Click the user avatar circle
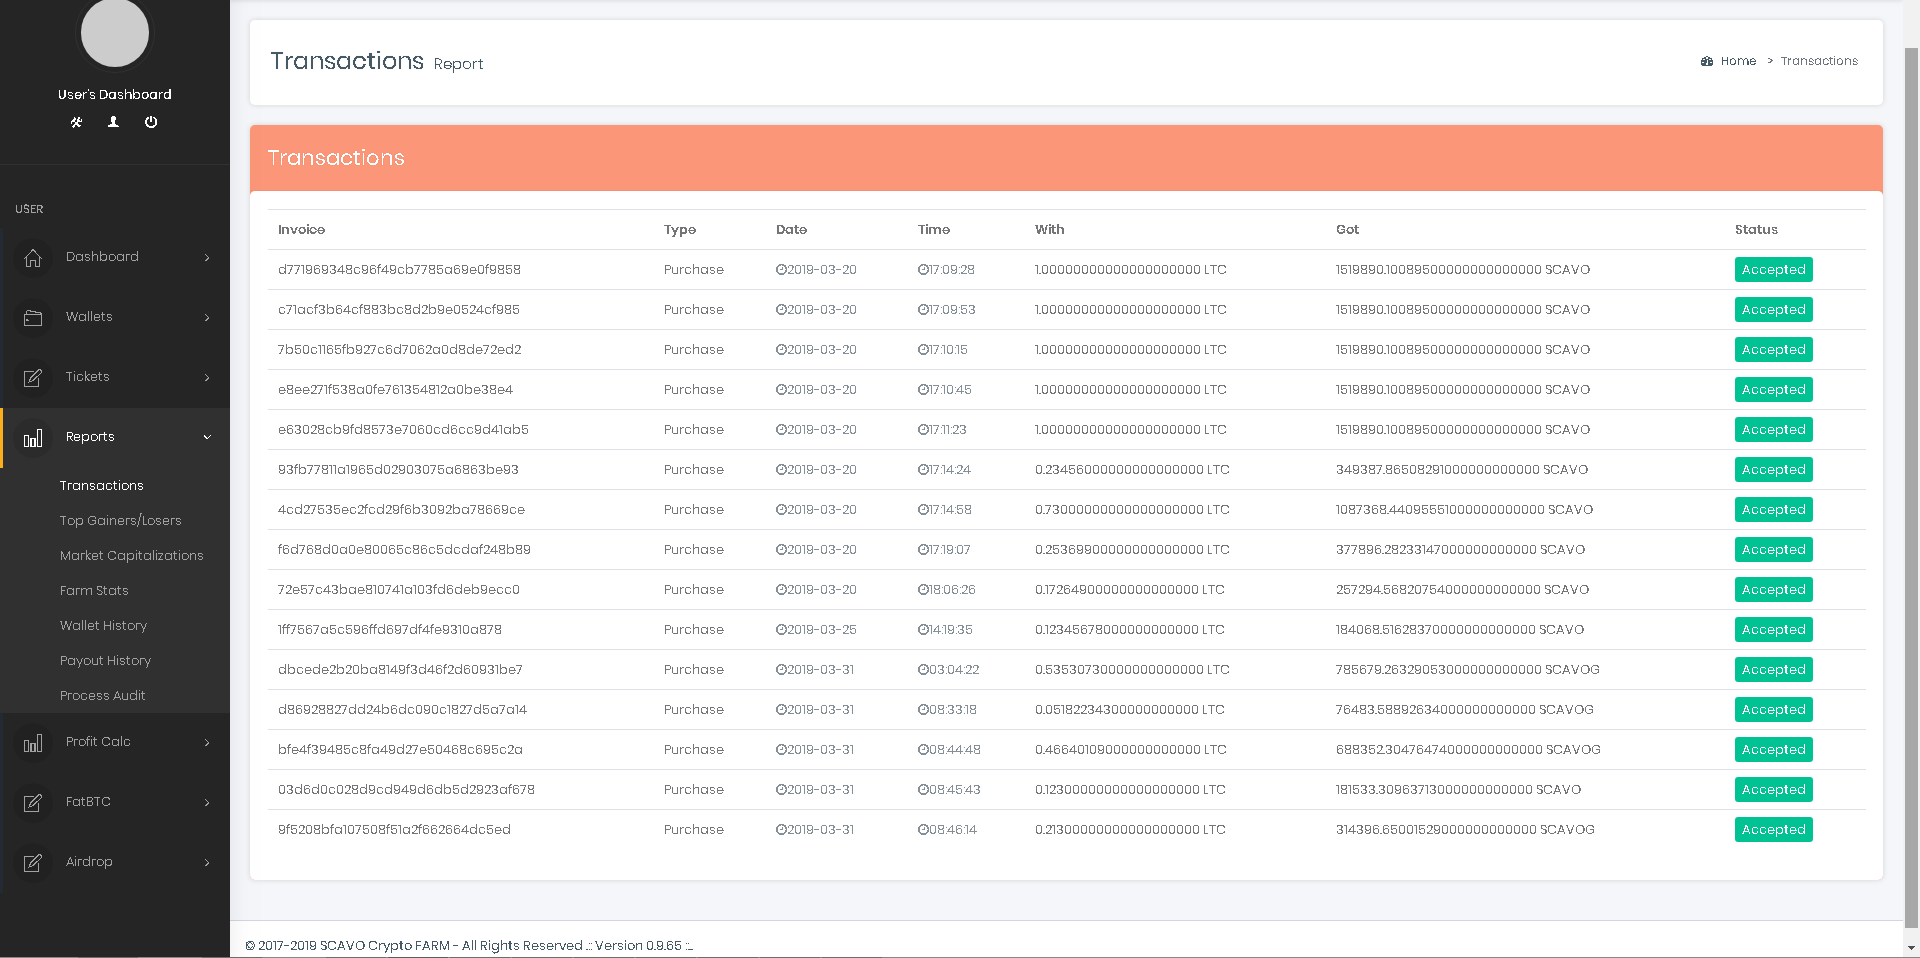Screen dimensions: 1920x958 (115, 33)
